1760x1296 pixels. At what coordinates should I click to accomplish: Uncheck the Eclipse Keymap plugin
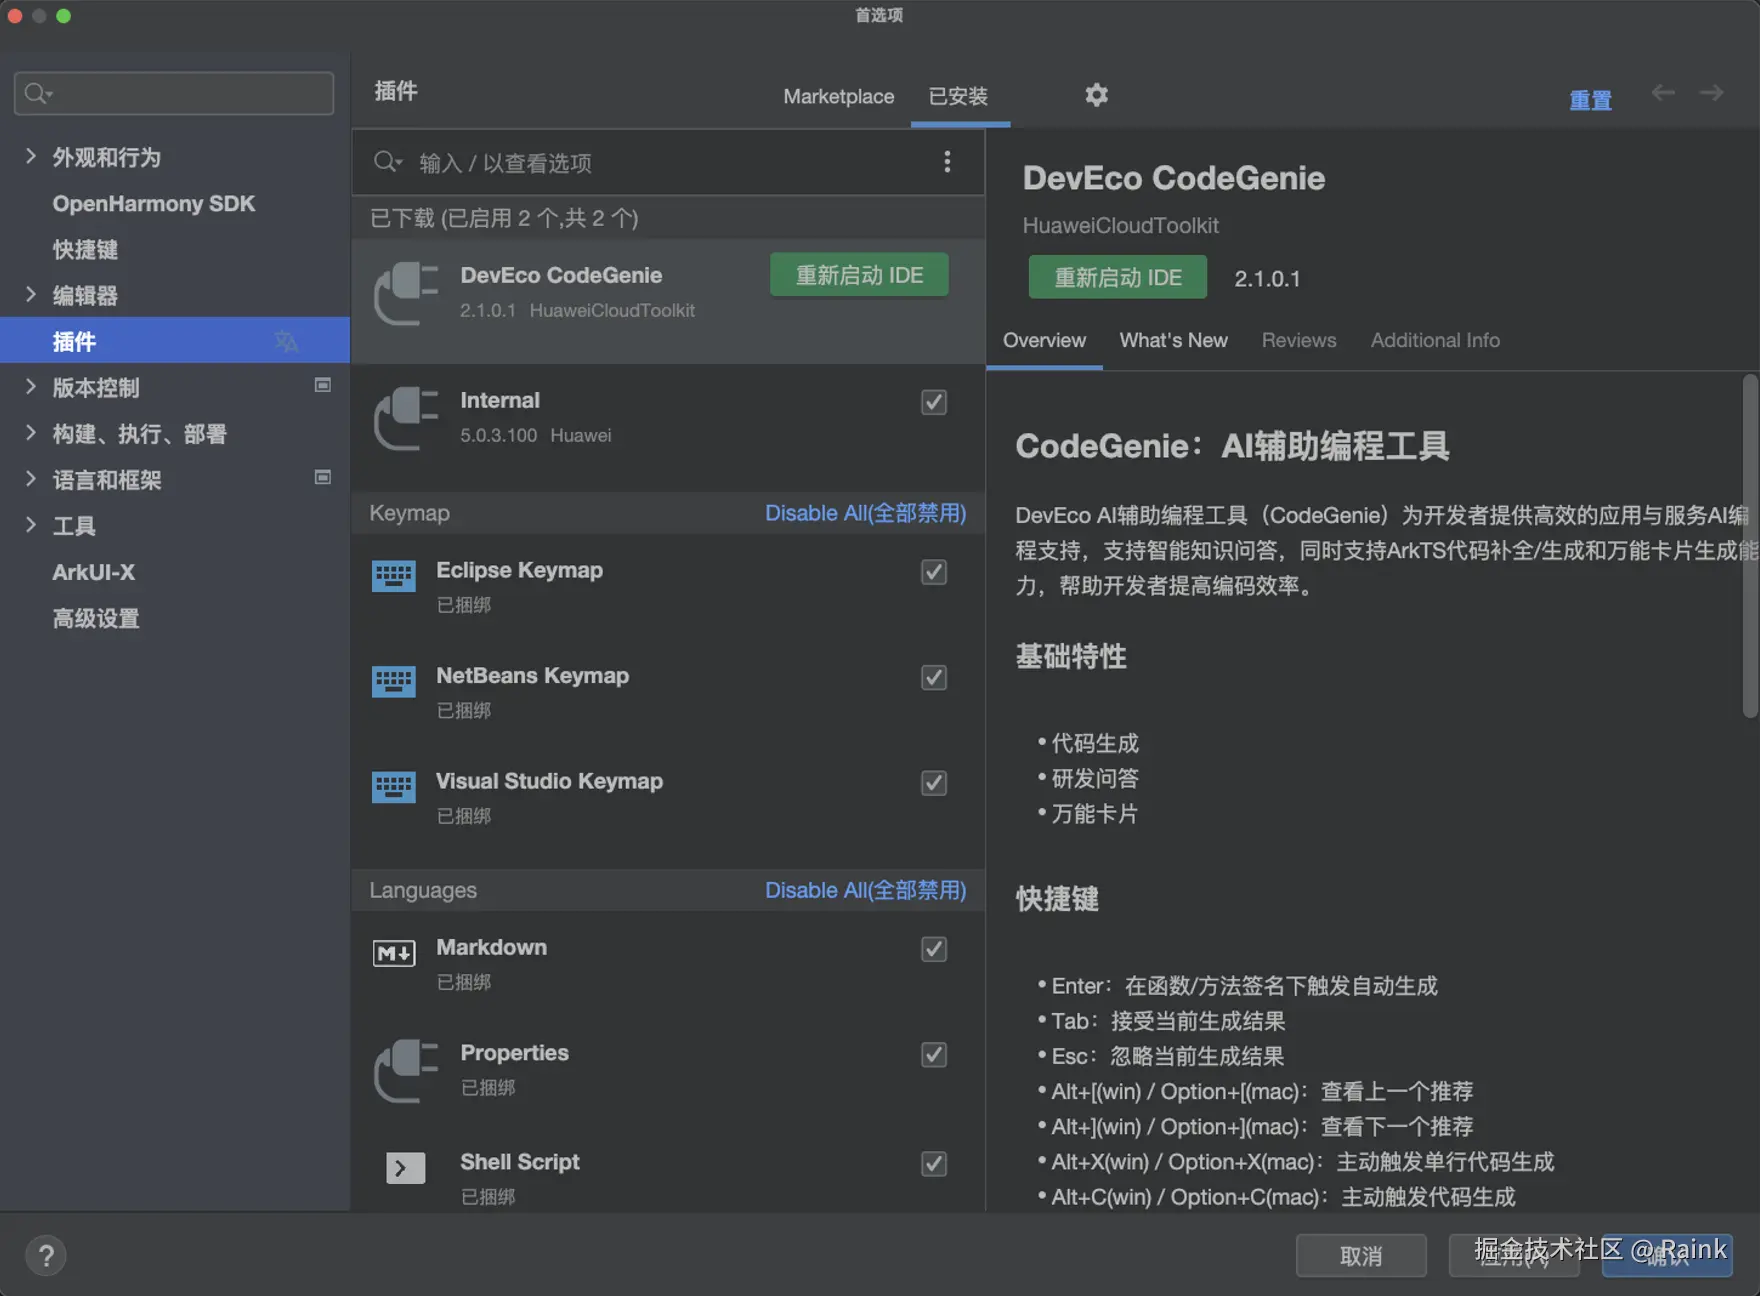click(934, 572)
